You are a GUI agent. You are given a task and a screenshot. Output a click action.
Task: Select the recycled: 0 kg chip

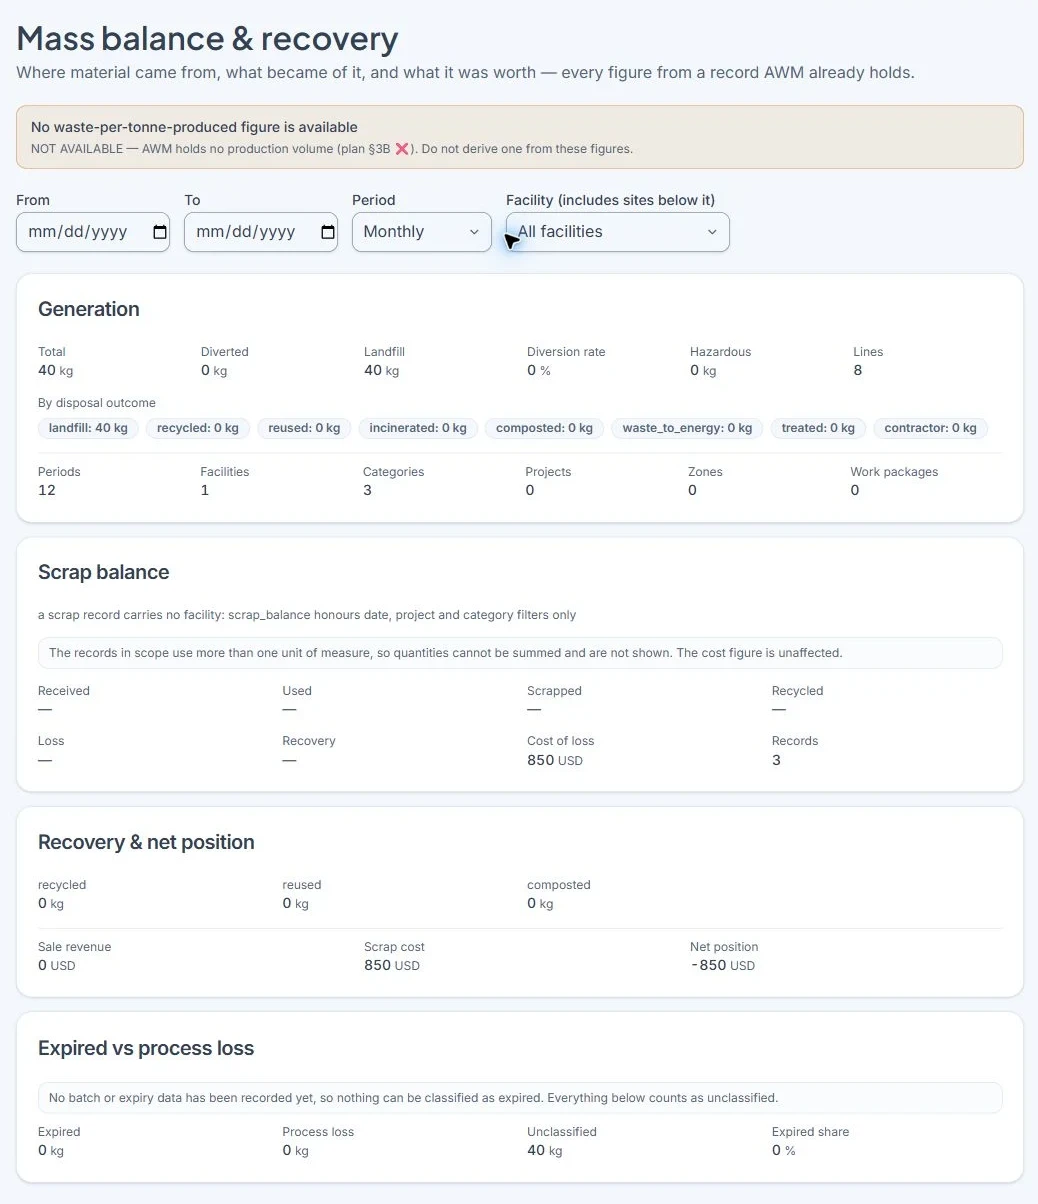198,428
